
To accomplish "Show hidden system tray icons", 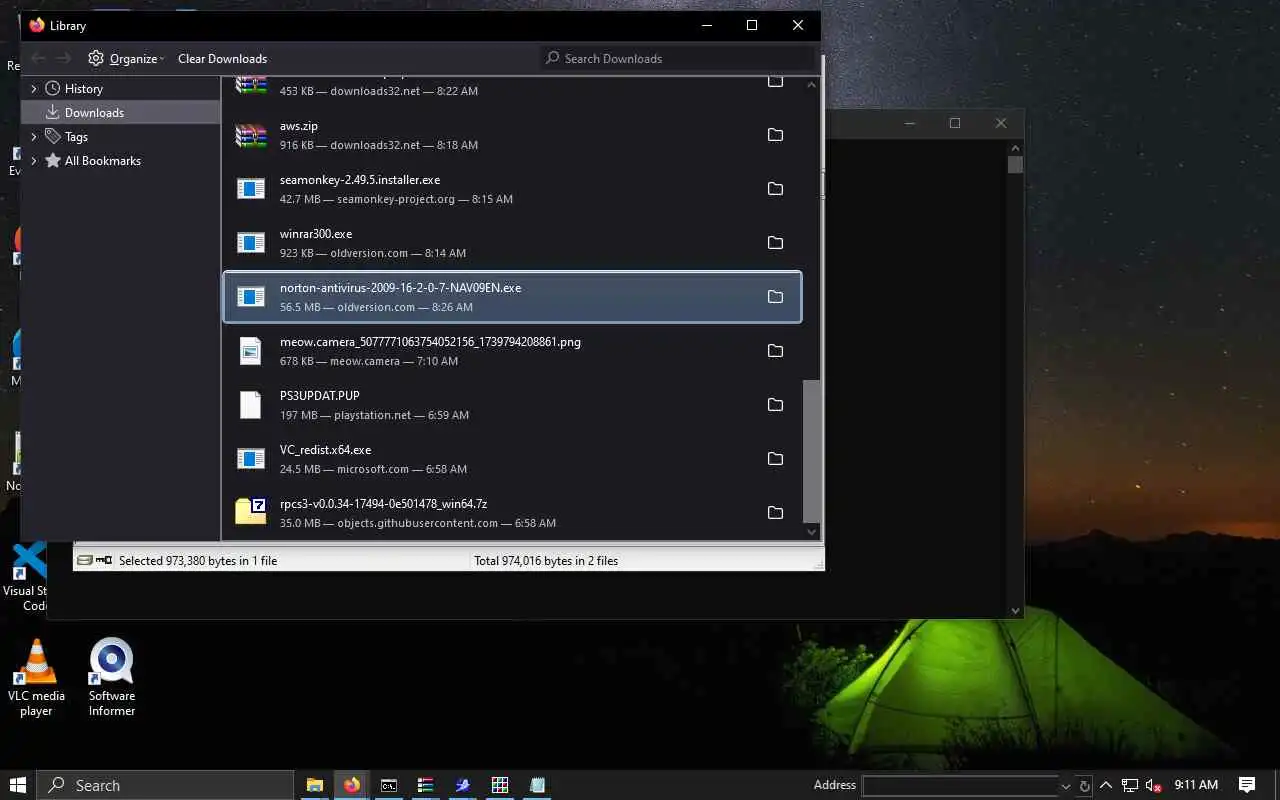I will point(1107,785).
